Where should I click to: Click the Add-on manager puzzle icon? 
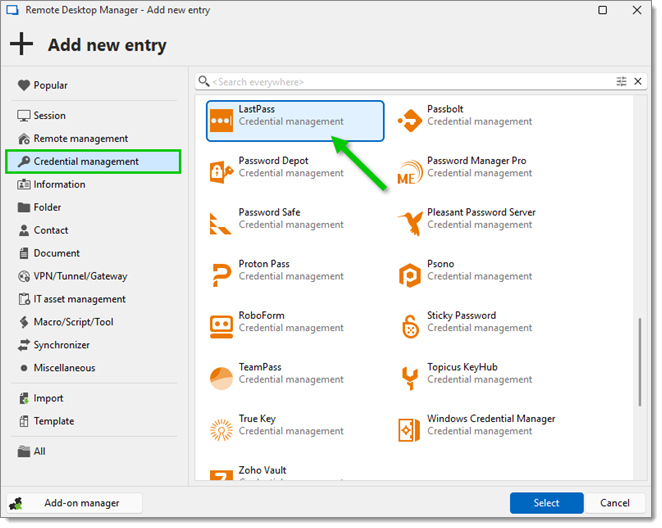(x=16, y=503)
